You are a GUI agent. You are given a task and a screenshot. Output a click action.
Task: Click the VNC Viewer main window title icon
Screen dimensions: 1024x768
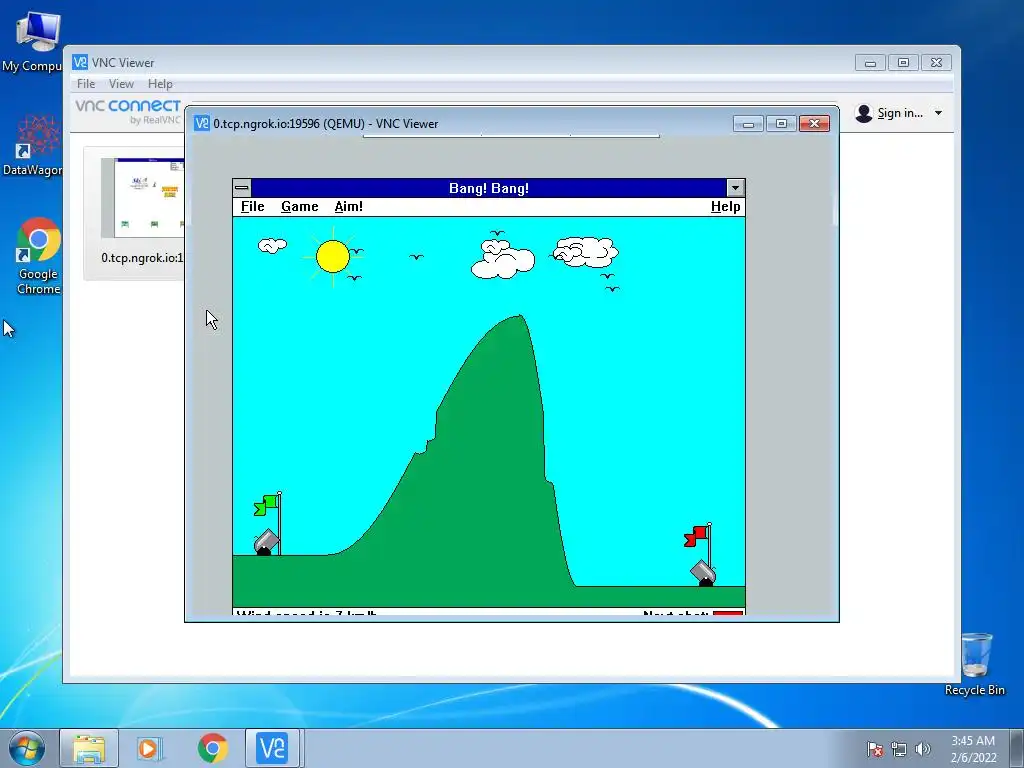pos(80,62)
